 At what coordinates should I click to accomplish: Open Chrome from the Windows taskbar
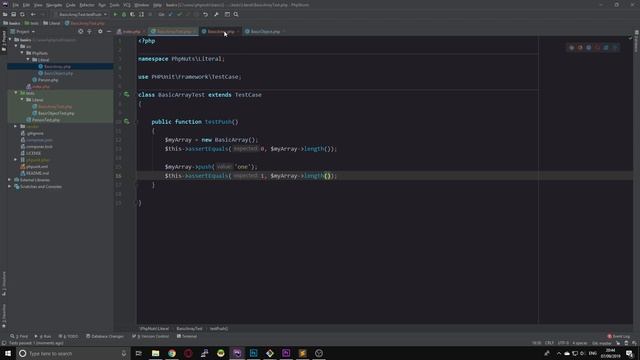click(x=172, y=353)
